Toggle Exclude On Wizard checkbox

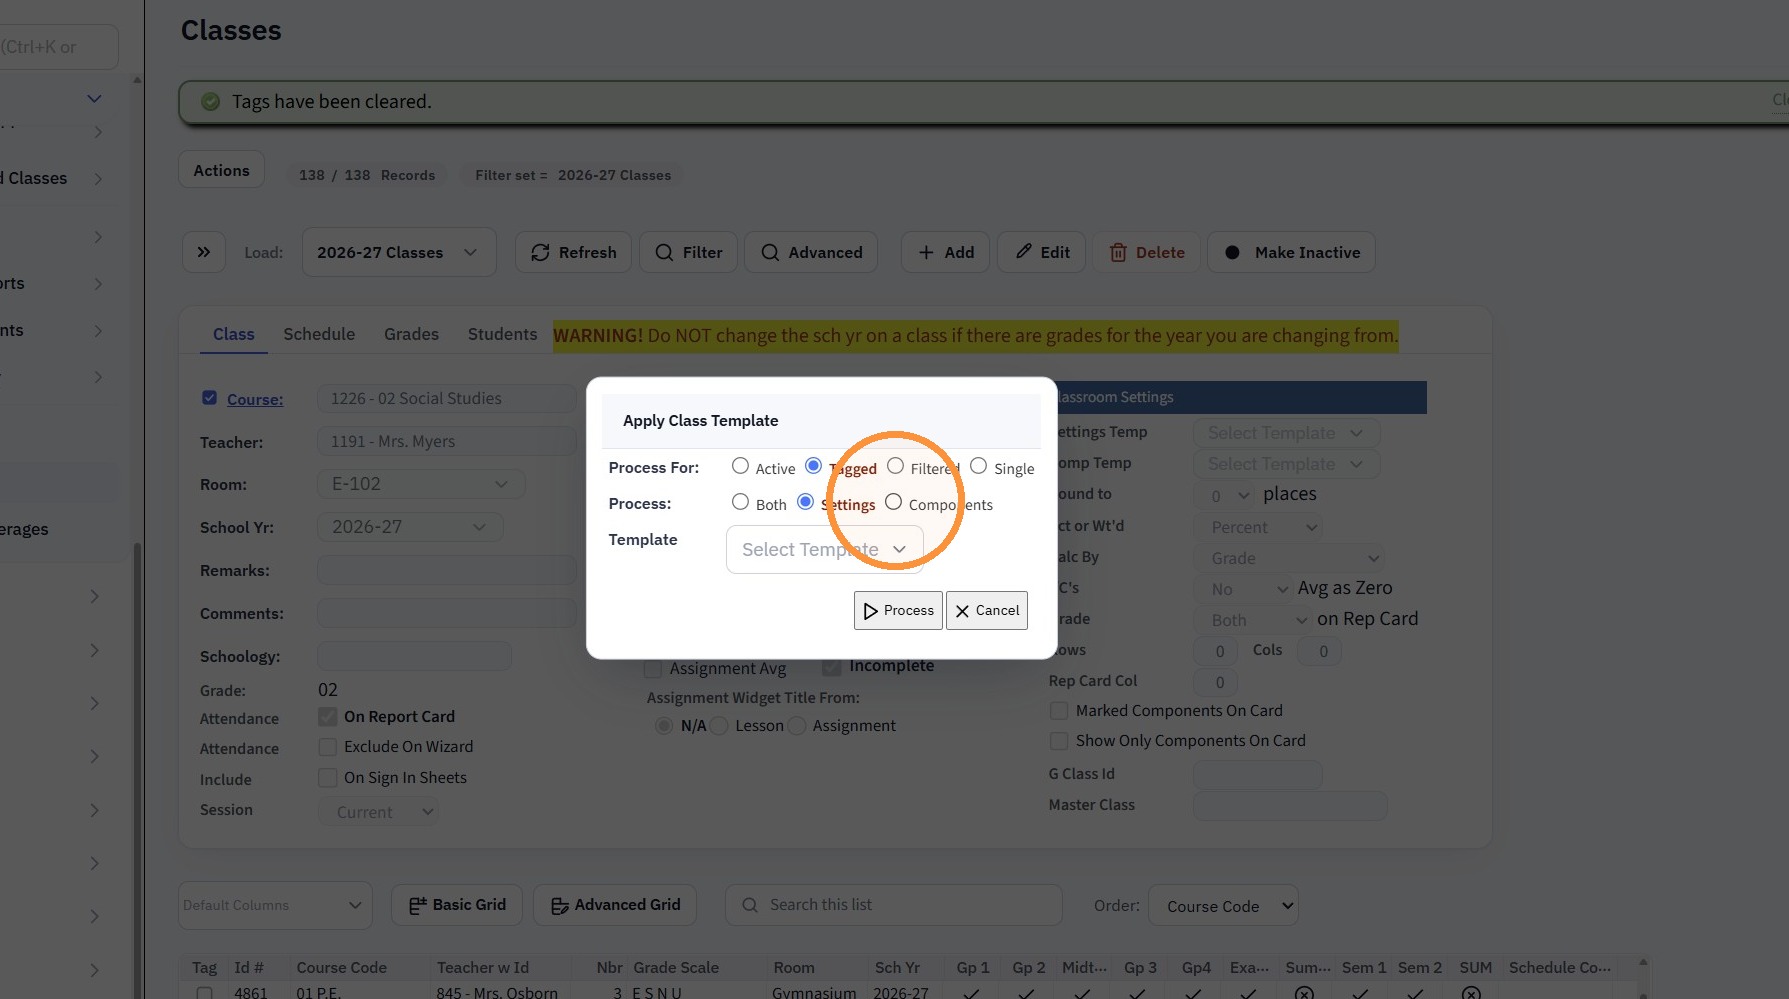point(327,747)
